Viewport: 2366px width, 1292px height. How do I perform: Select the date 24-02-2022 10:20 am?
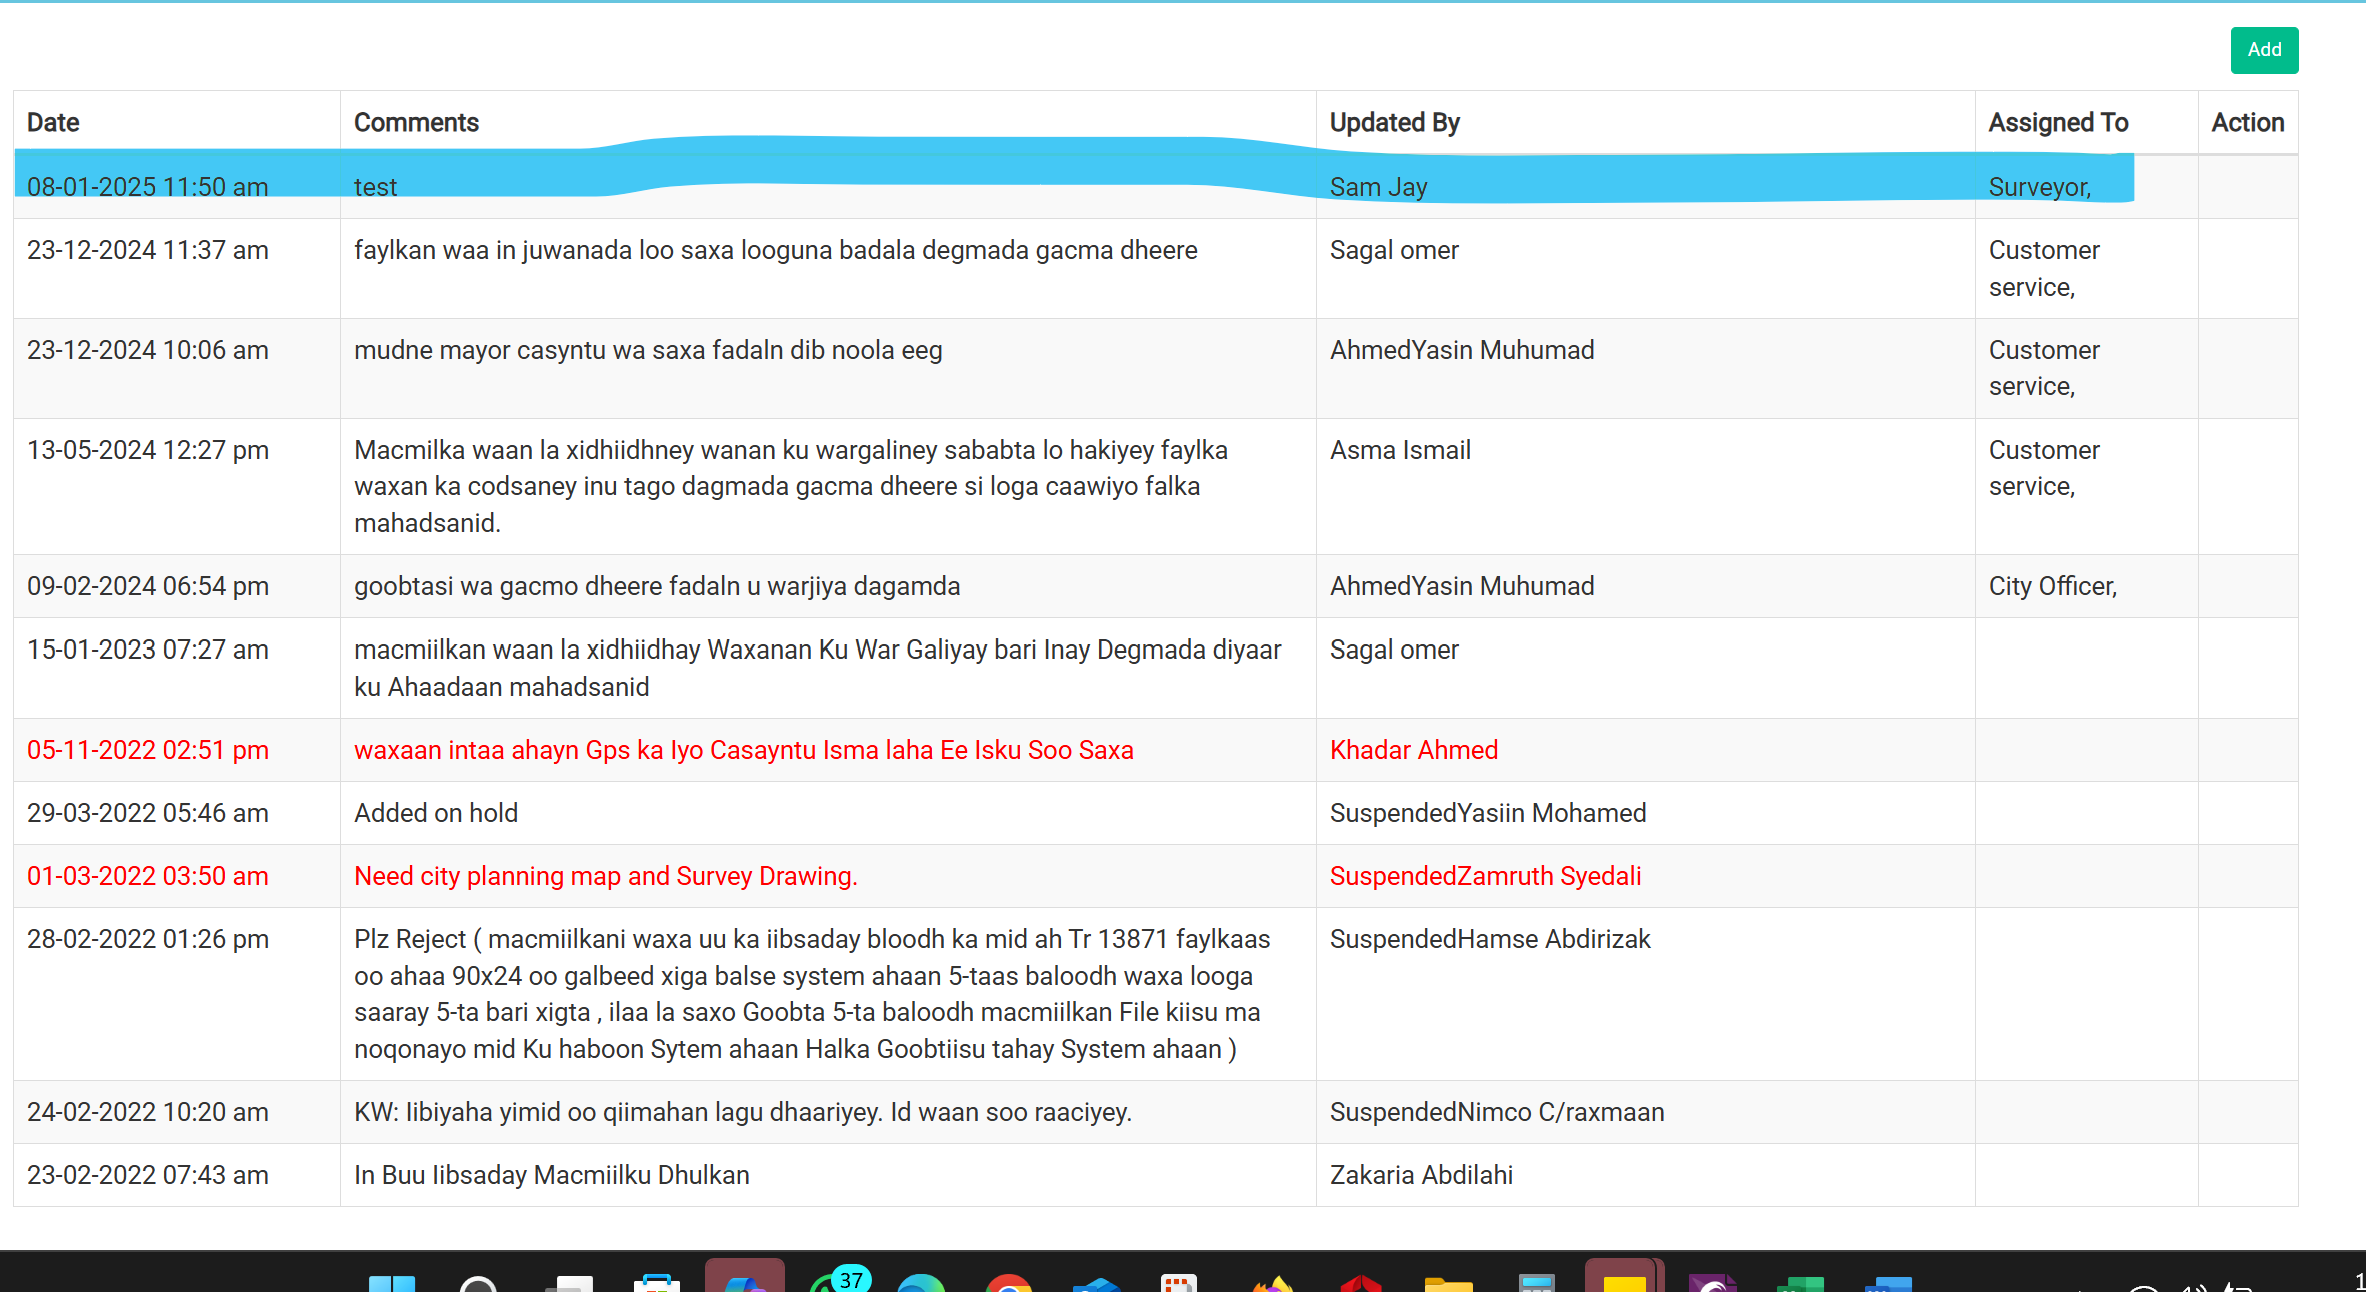tap(148, 1112)
